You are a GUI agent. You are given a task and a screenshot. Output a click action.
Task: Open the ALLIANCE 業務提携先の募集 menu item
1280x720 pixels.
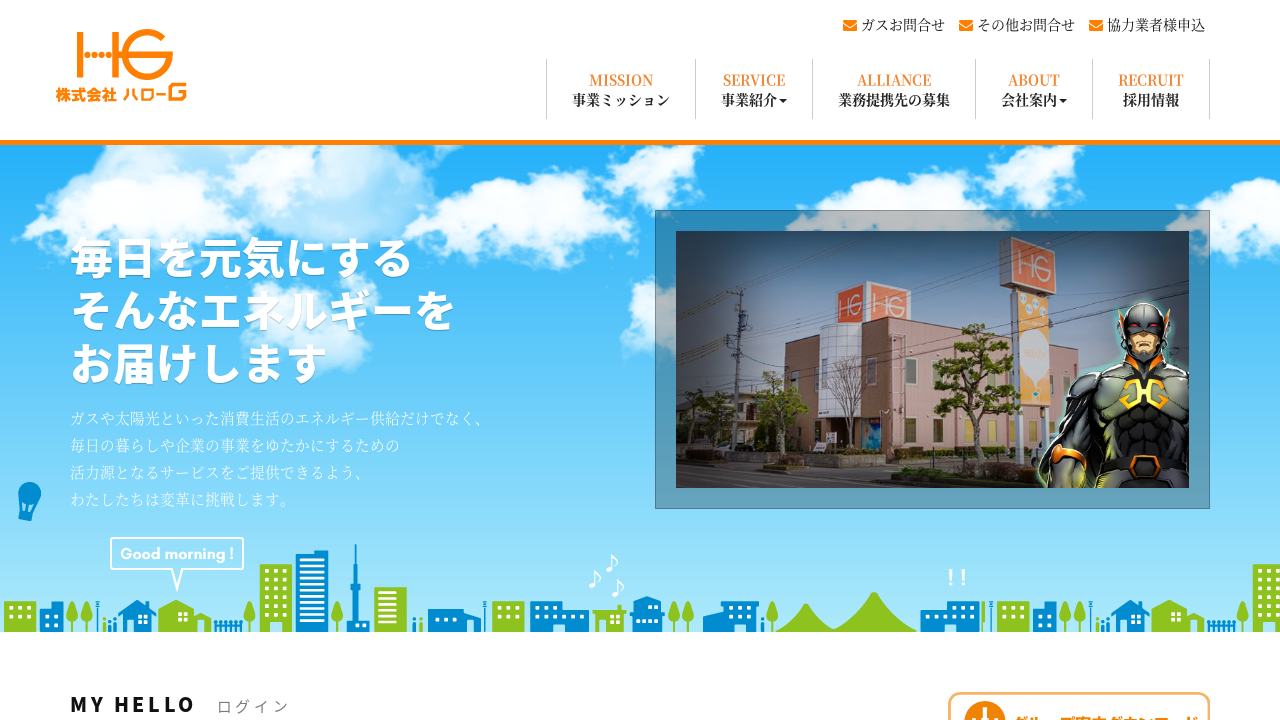(894, 89)
